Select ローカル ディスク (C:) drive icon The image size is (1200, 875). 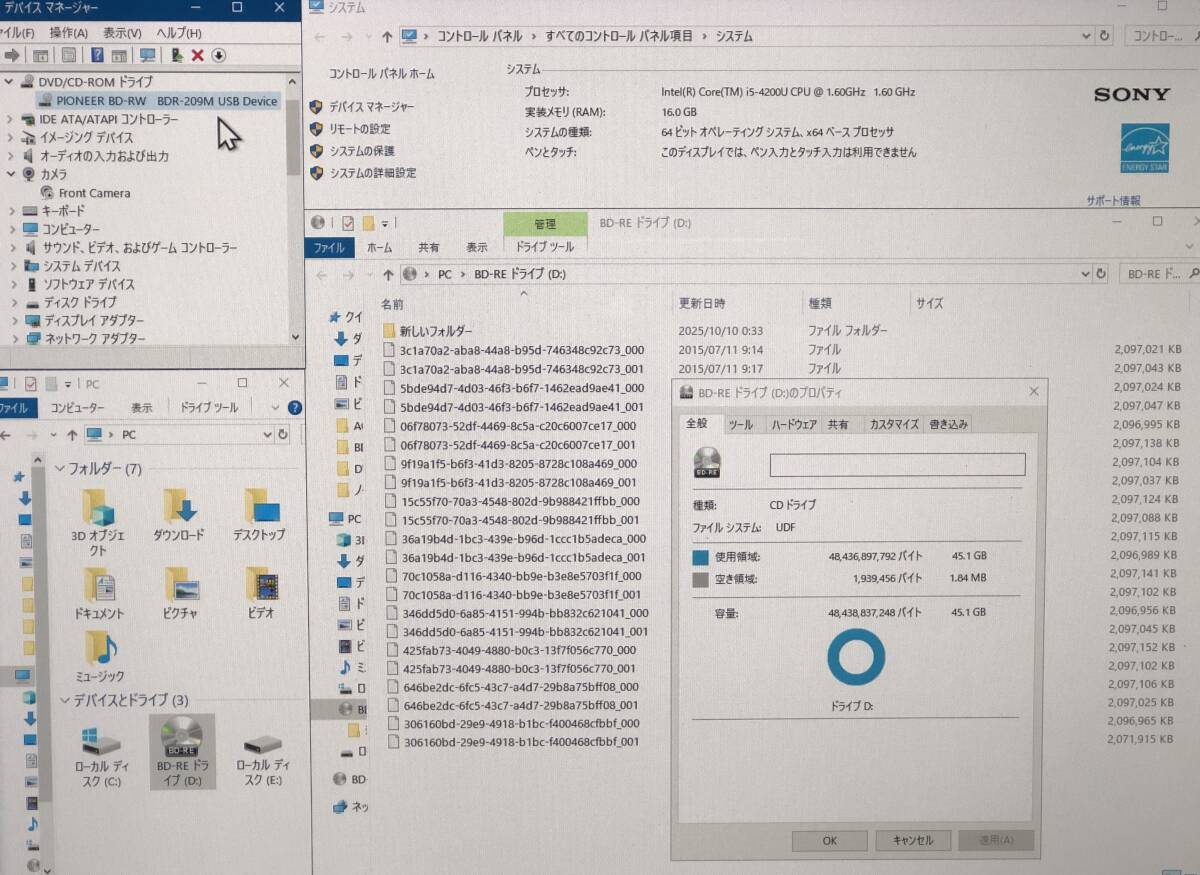click(99, 757)
